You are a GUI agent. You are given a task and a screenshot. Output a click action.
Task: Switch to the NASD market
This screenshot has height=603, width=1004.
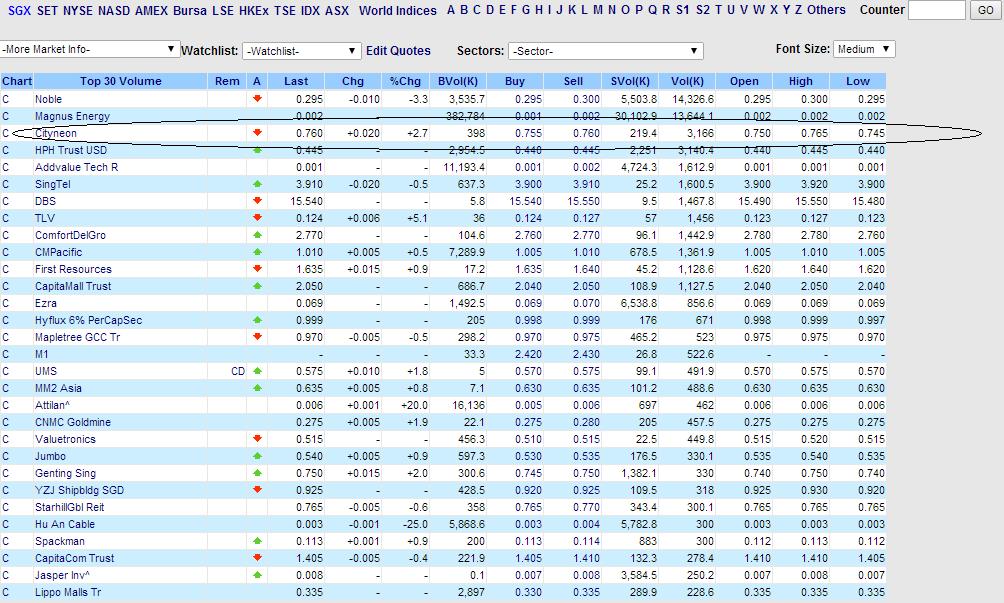tap(114, 10)
